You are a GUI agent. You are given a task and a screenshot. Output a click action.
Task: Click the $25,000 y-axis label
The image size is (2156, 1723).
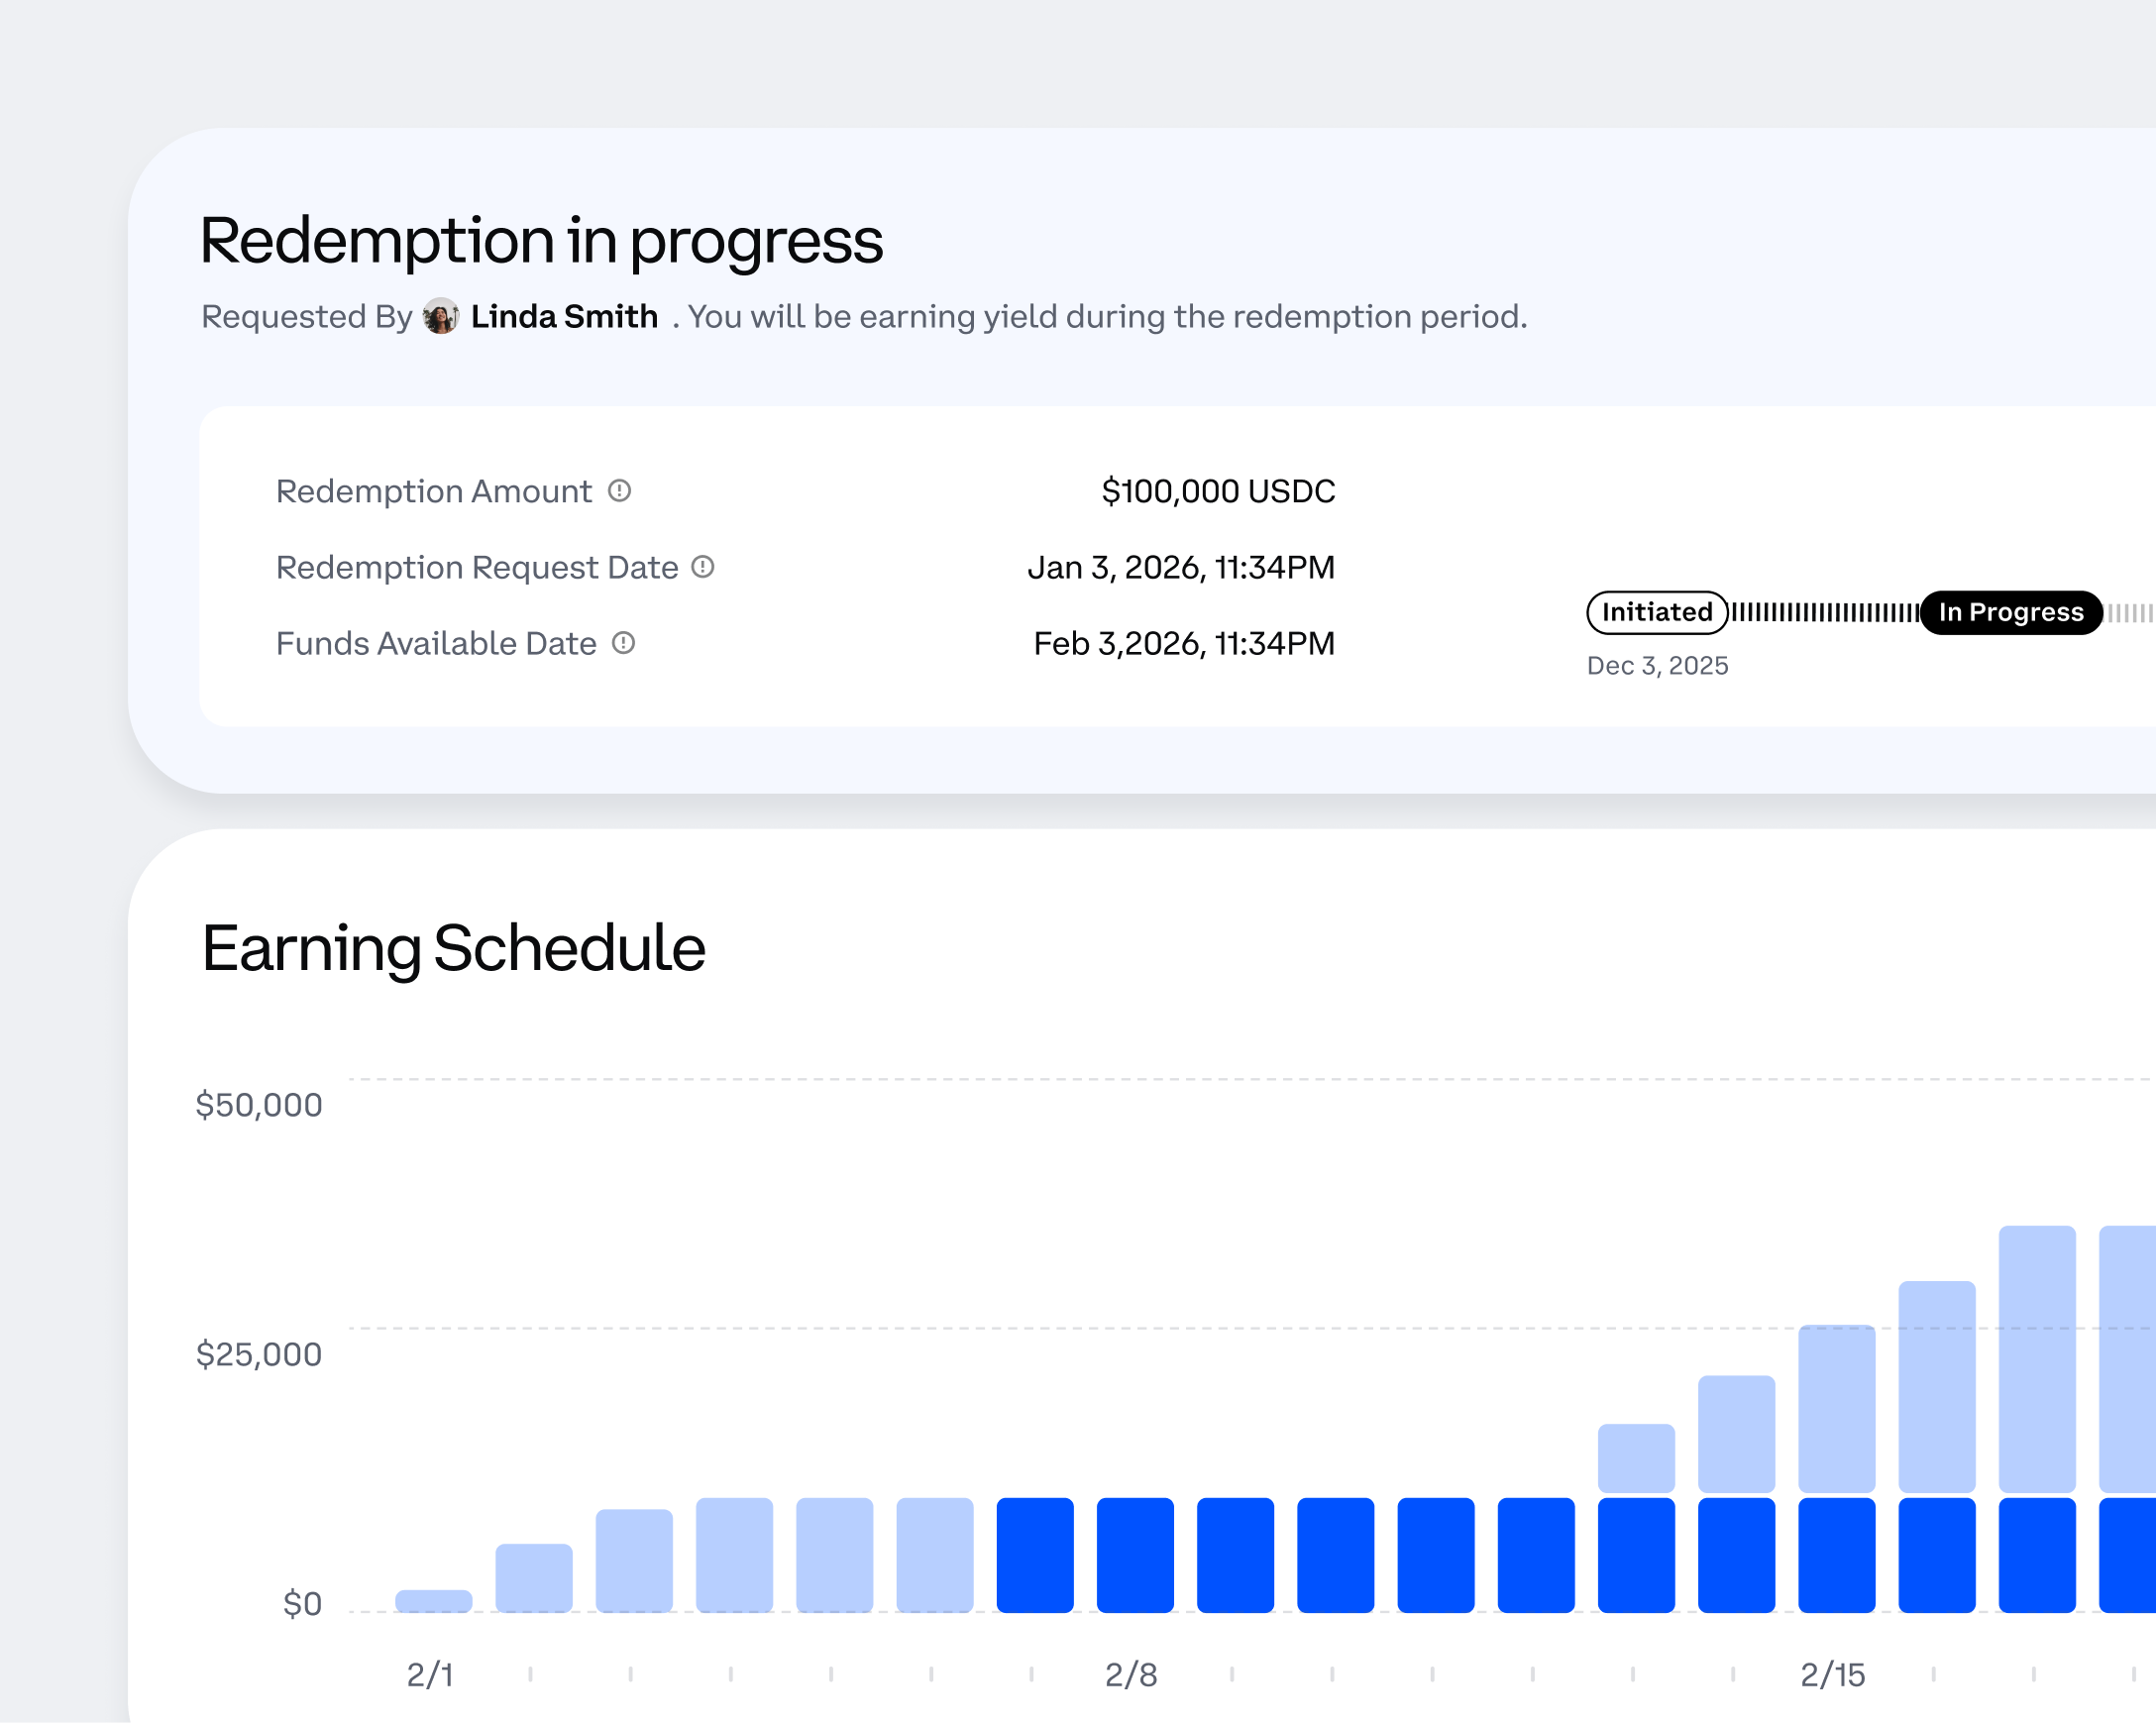tap(259, 1354)
